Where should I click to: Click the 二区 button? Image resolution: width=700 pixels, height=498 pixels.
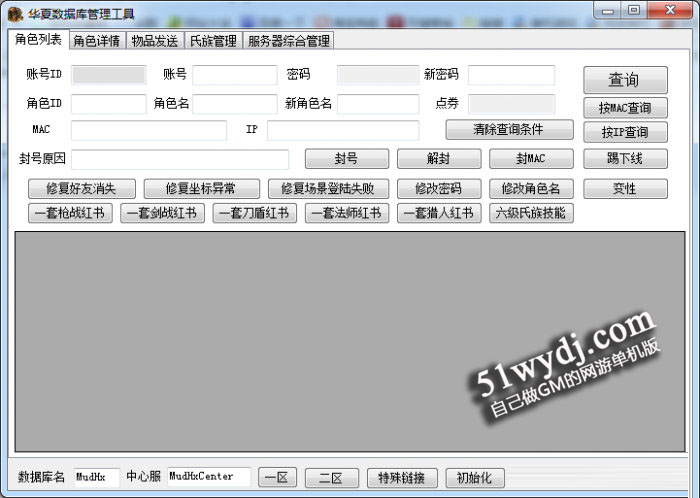pos(332,478)
